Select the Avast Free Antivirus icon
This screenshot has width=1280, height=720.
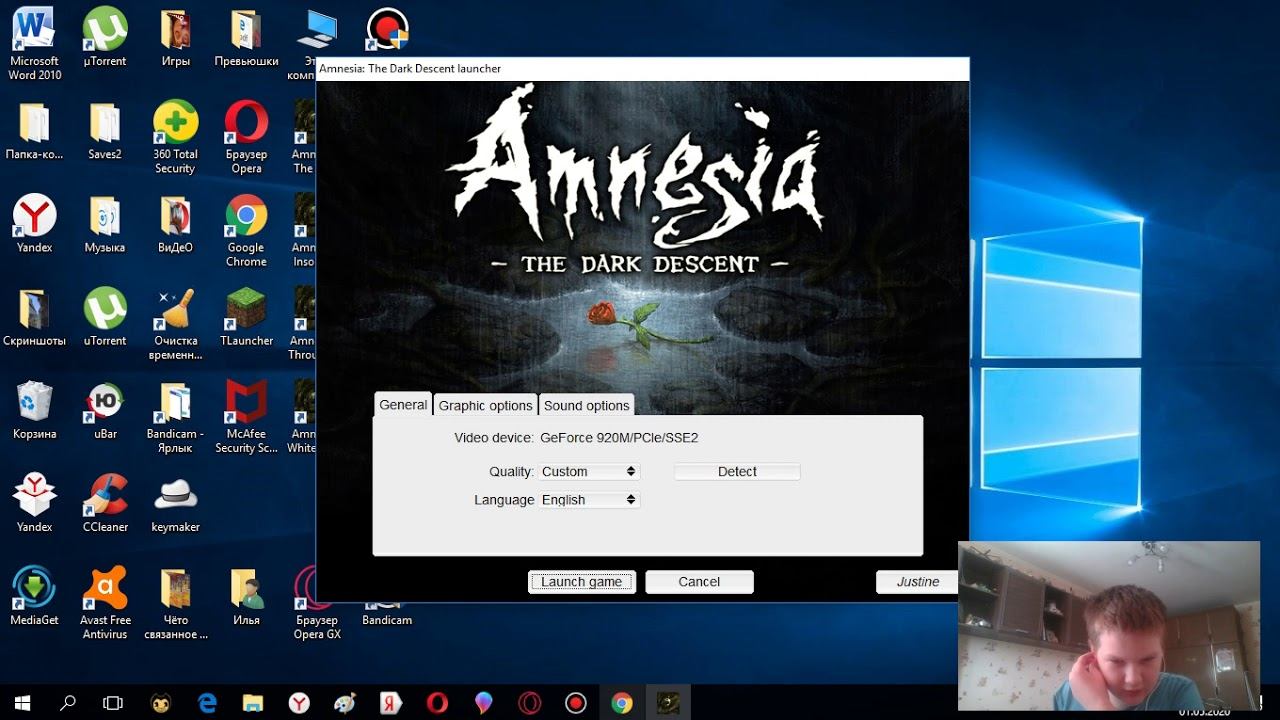[105, 603]
